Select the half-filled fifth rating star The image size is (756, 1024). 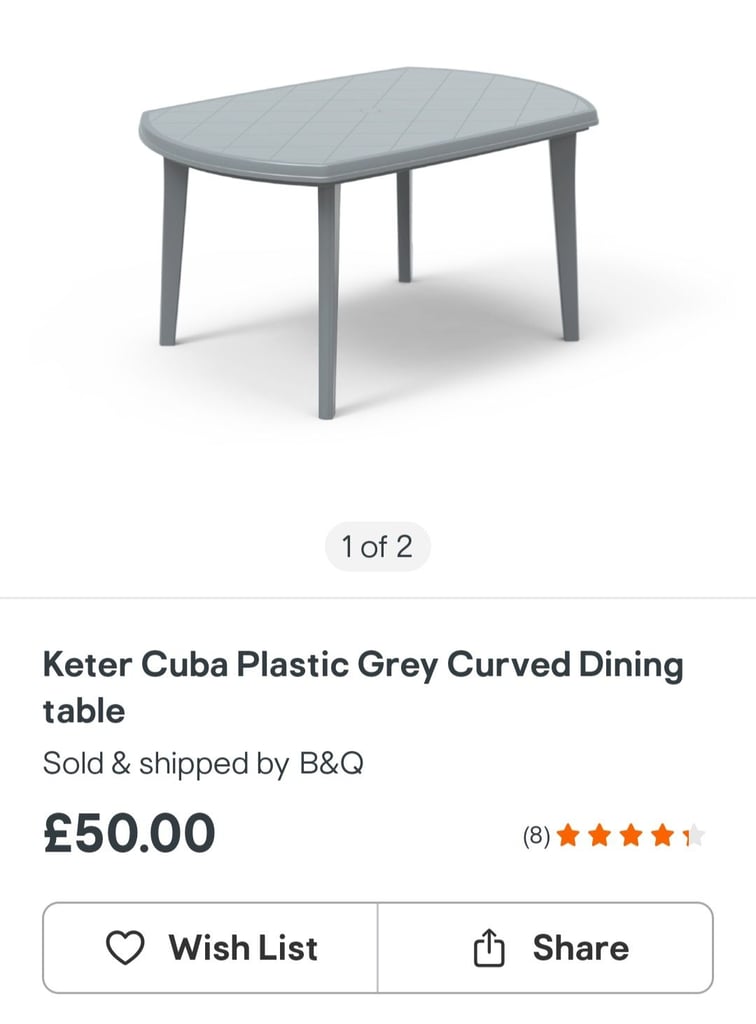pos(693,835)
